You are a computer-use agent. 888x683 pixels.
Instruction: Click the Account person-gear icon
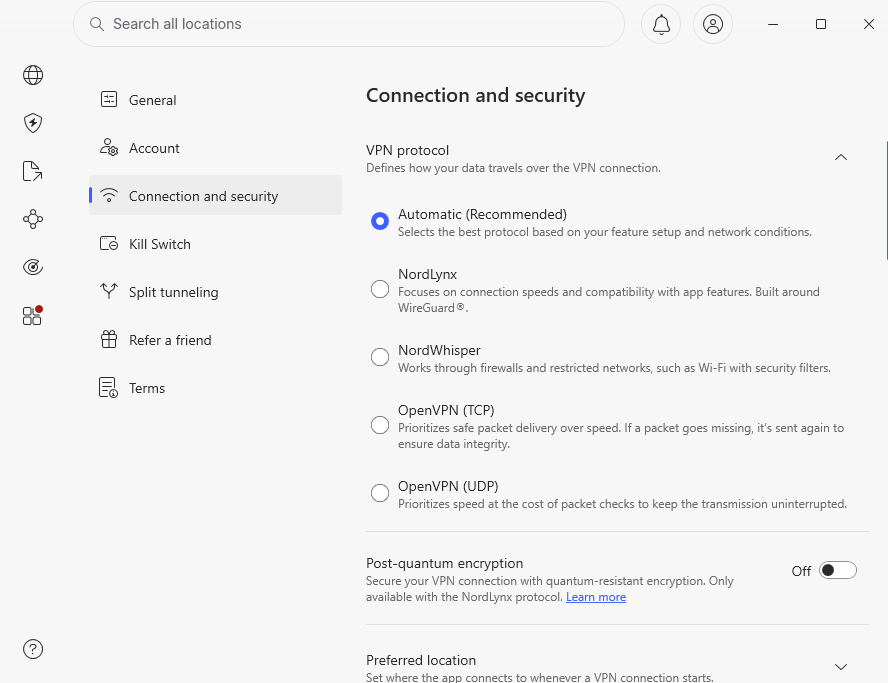109,147
